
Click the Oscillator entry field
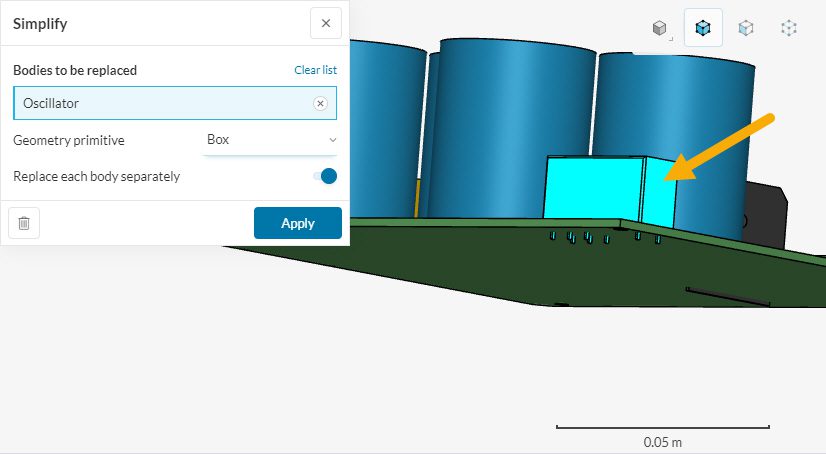pos(160,103)
